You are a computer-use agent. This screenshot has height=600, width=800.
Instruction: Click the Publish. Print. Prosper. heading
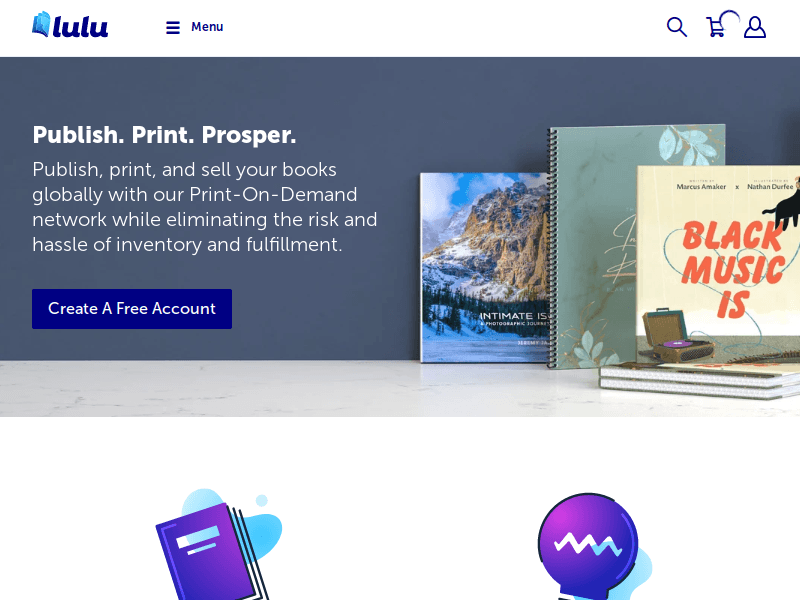[x=164, y=135]
